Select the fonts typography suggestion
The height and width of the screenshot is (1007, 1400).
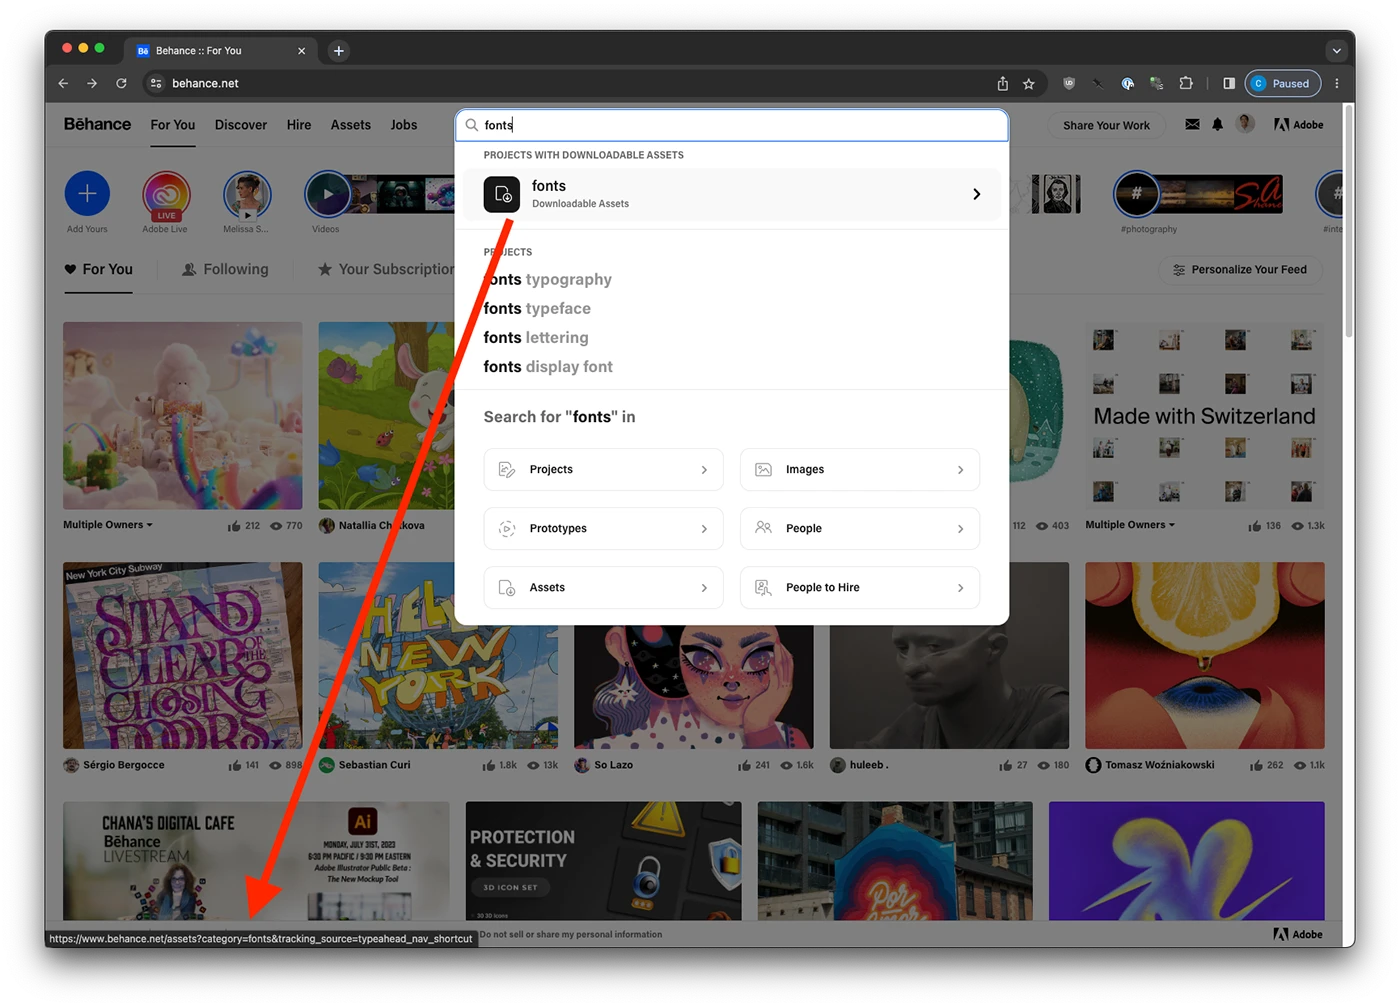(x=549, y=280)
